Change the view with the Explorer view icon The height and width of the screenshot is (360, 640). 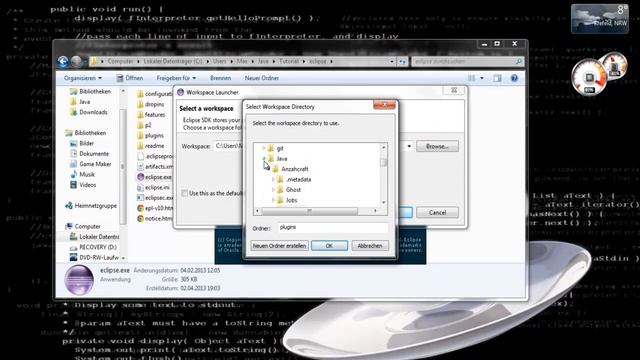click(471, 78)
